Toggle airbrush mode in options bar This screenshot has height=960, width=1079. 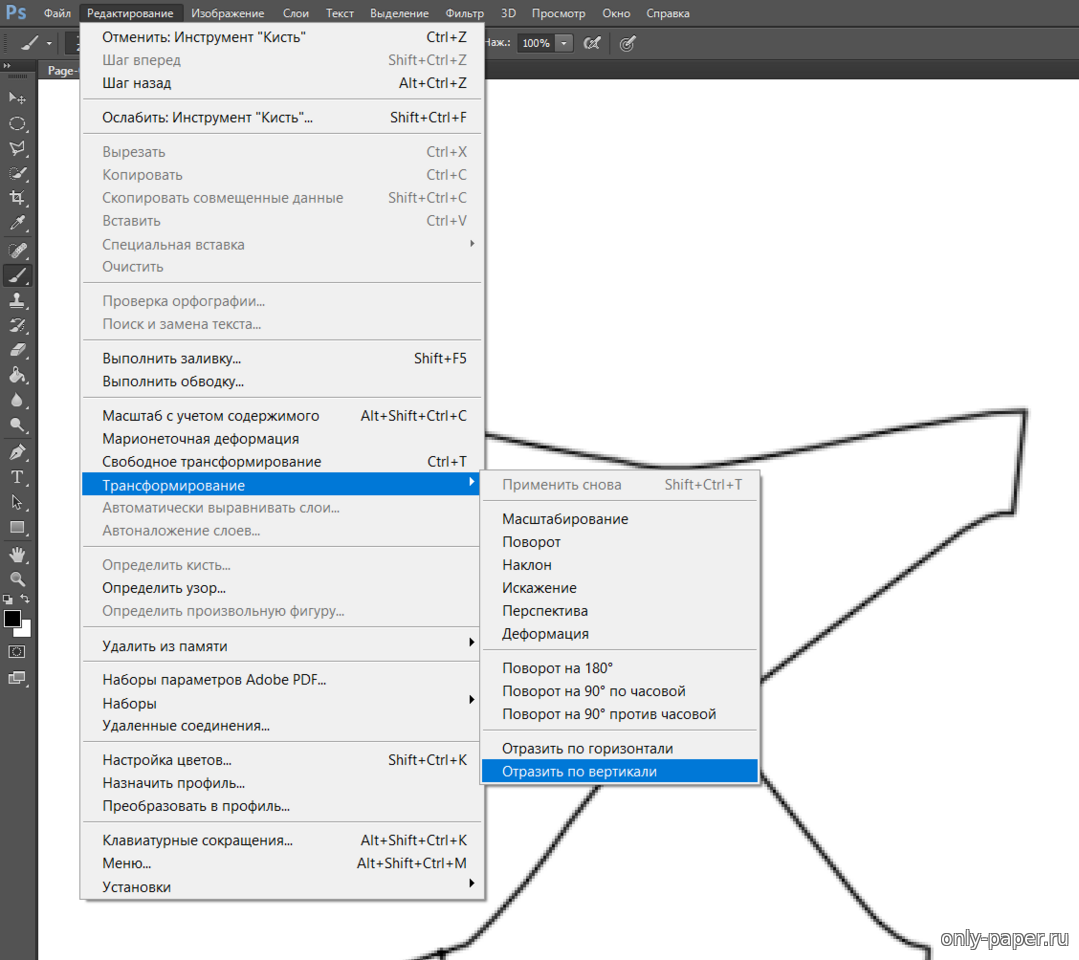[592, 43]
